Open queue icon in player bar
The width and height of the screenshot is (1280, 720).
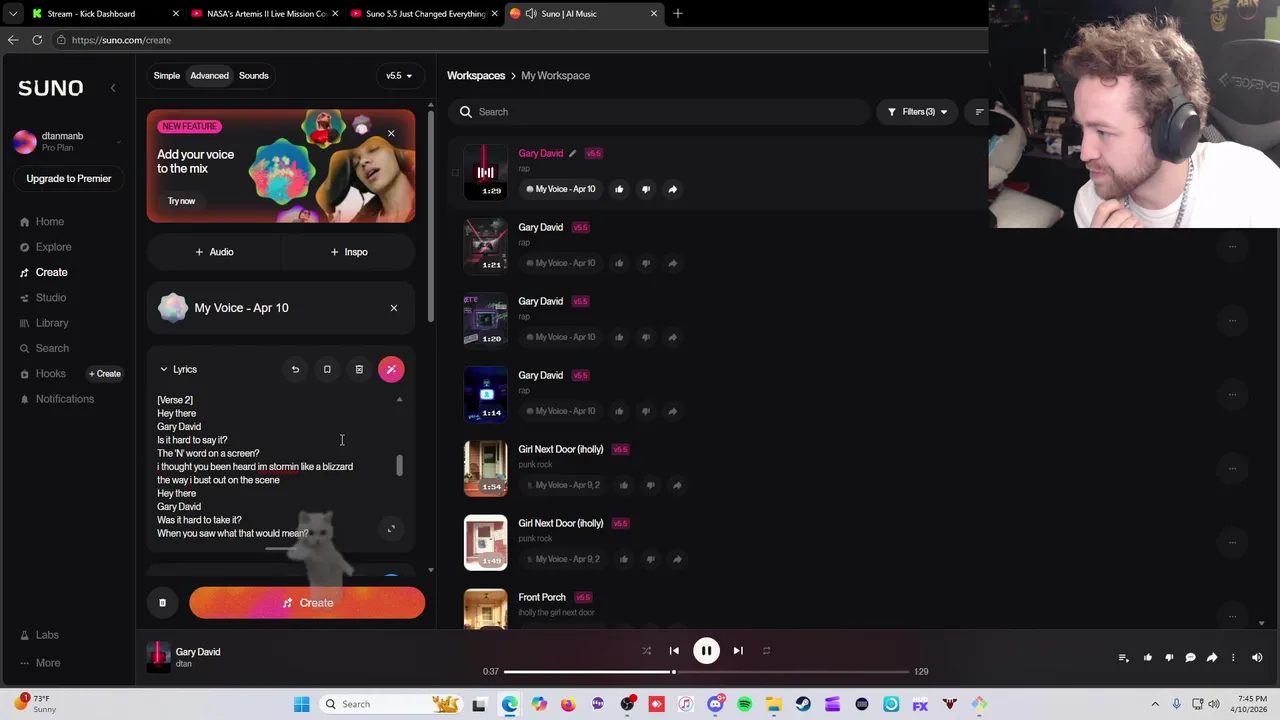tap(1123, 657)
